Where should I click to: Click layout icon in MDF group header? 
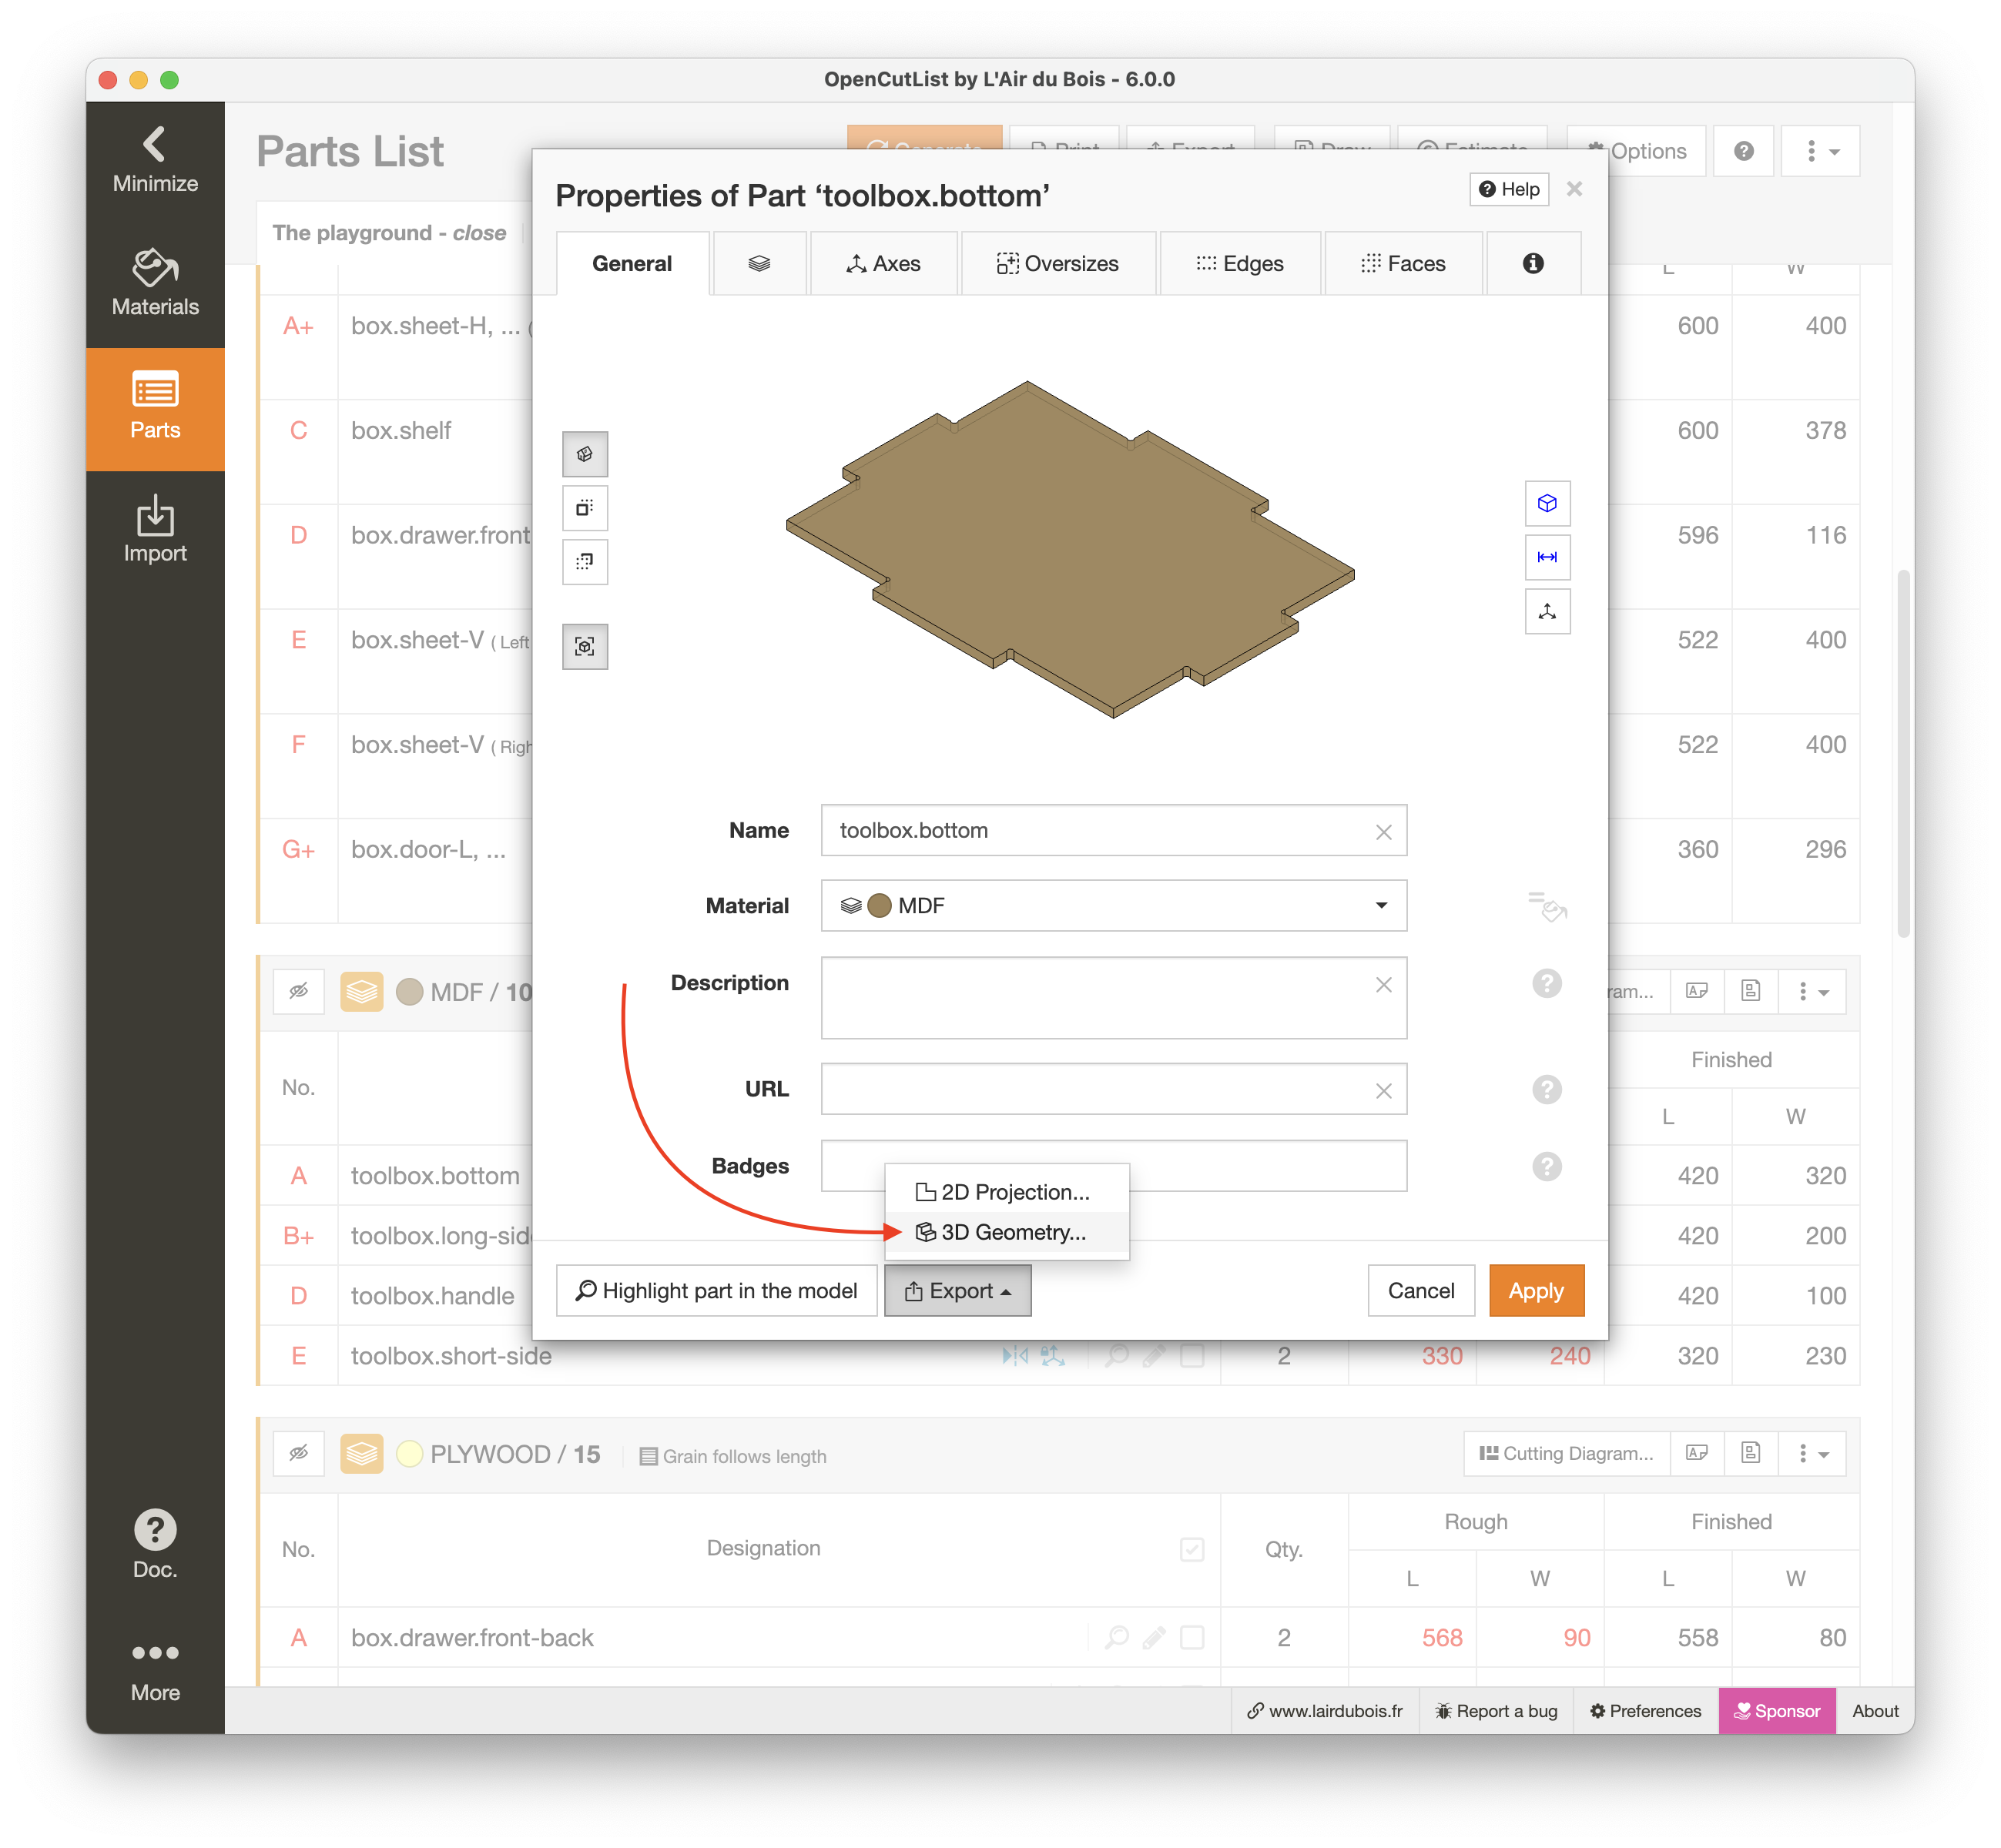click(1750, 991)
